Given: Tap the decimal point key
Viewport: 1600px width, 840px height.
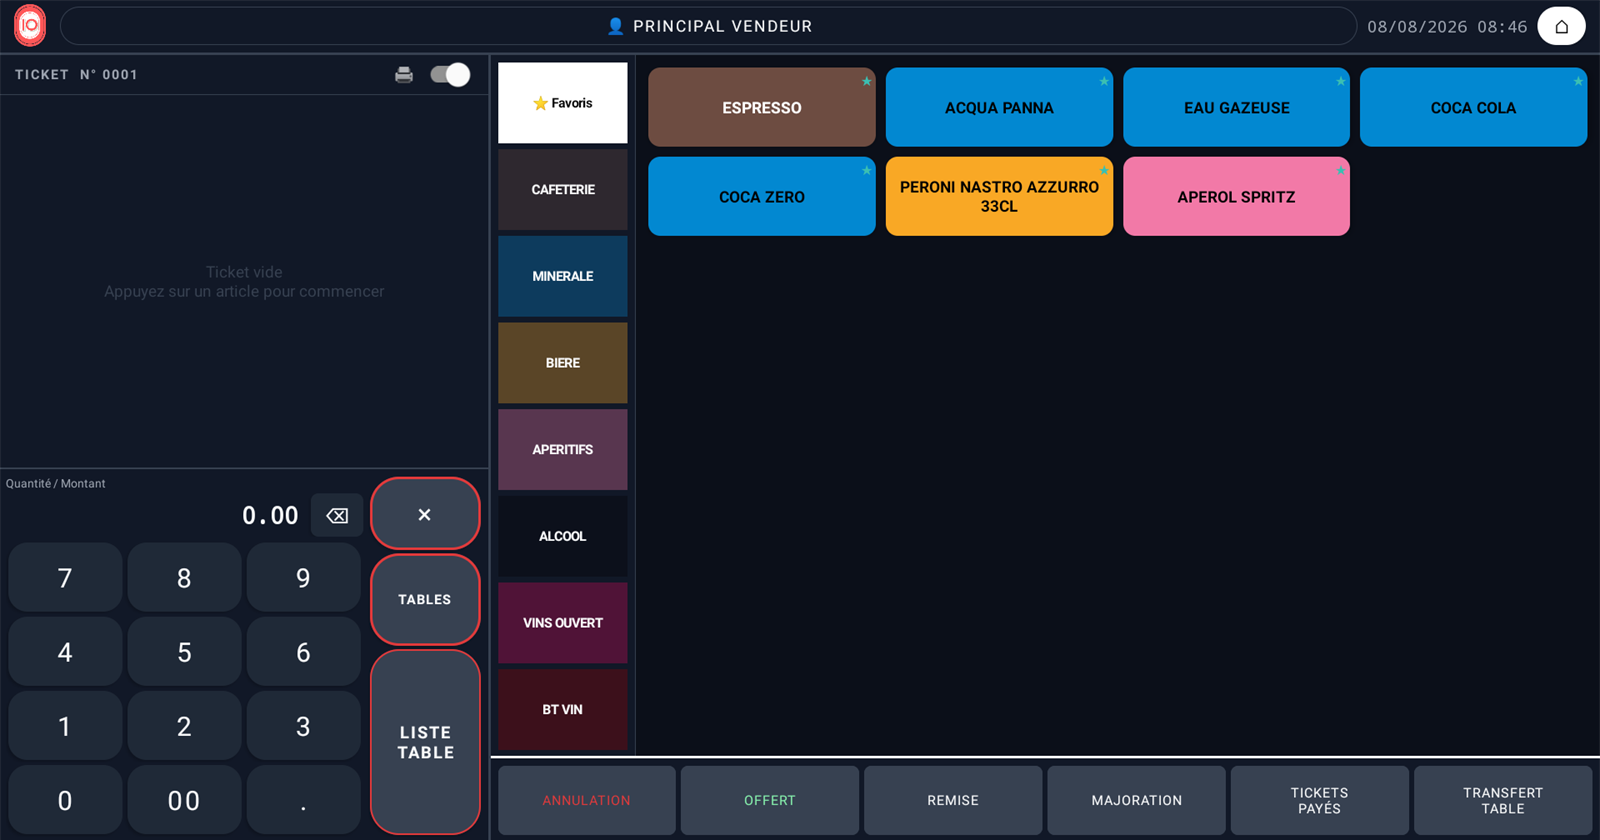Looking at the screenshot, I should [x=303, y=800].
